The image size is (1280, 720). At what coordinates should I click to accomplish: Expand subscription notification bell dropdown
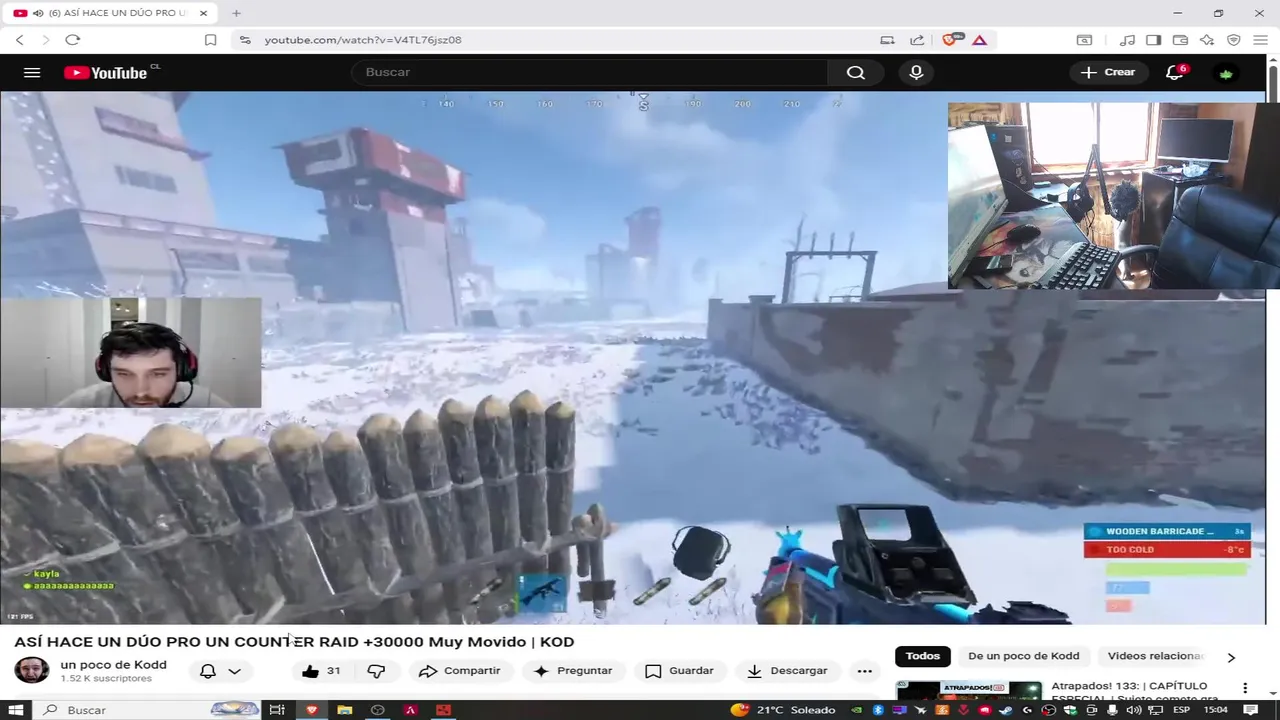[x=220, y=671]
